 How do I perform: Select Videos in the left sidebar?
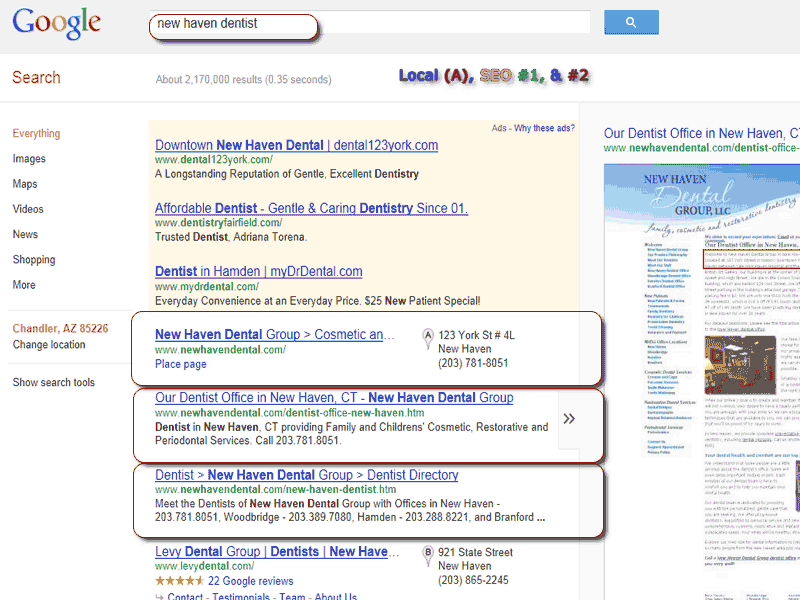(x=28, y=209)
